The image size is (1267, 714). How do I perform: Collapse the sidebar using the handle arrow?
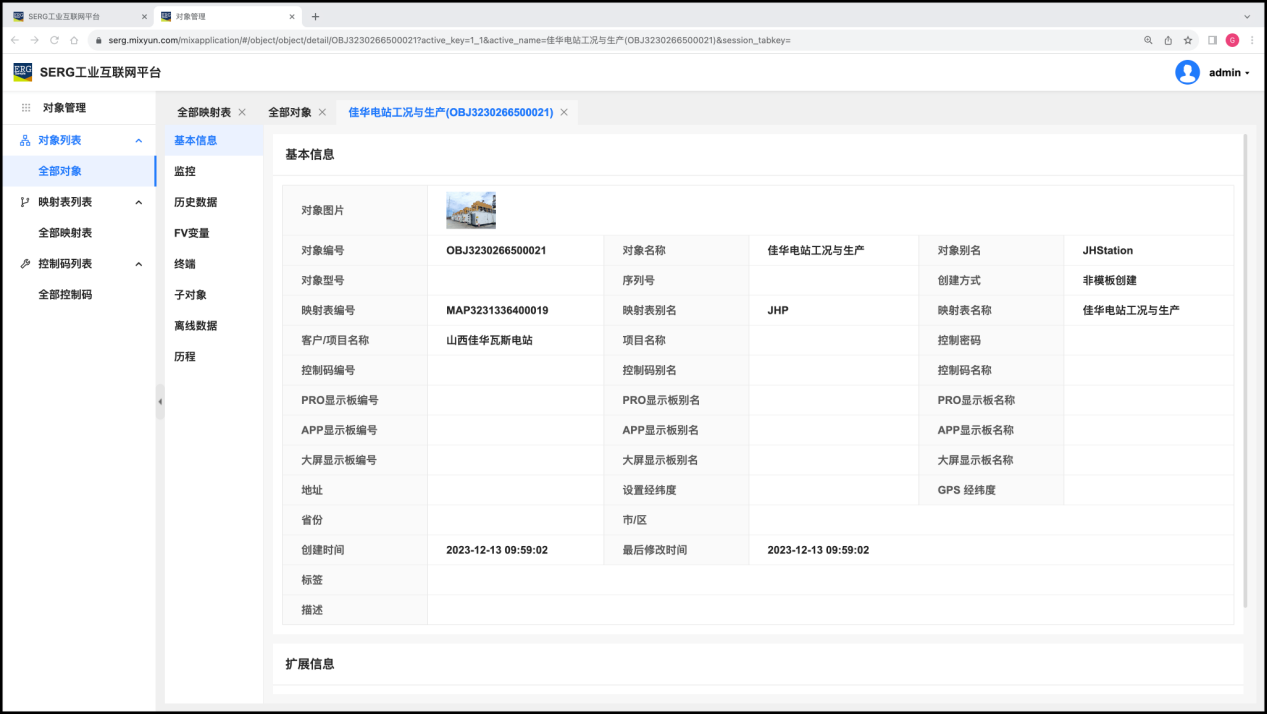click(x=160, y=401)
